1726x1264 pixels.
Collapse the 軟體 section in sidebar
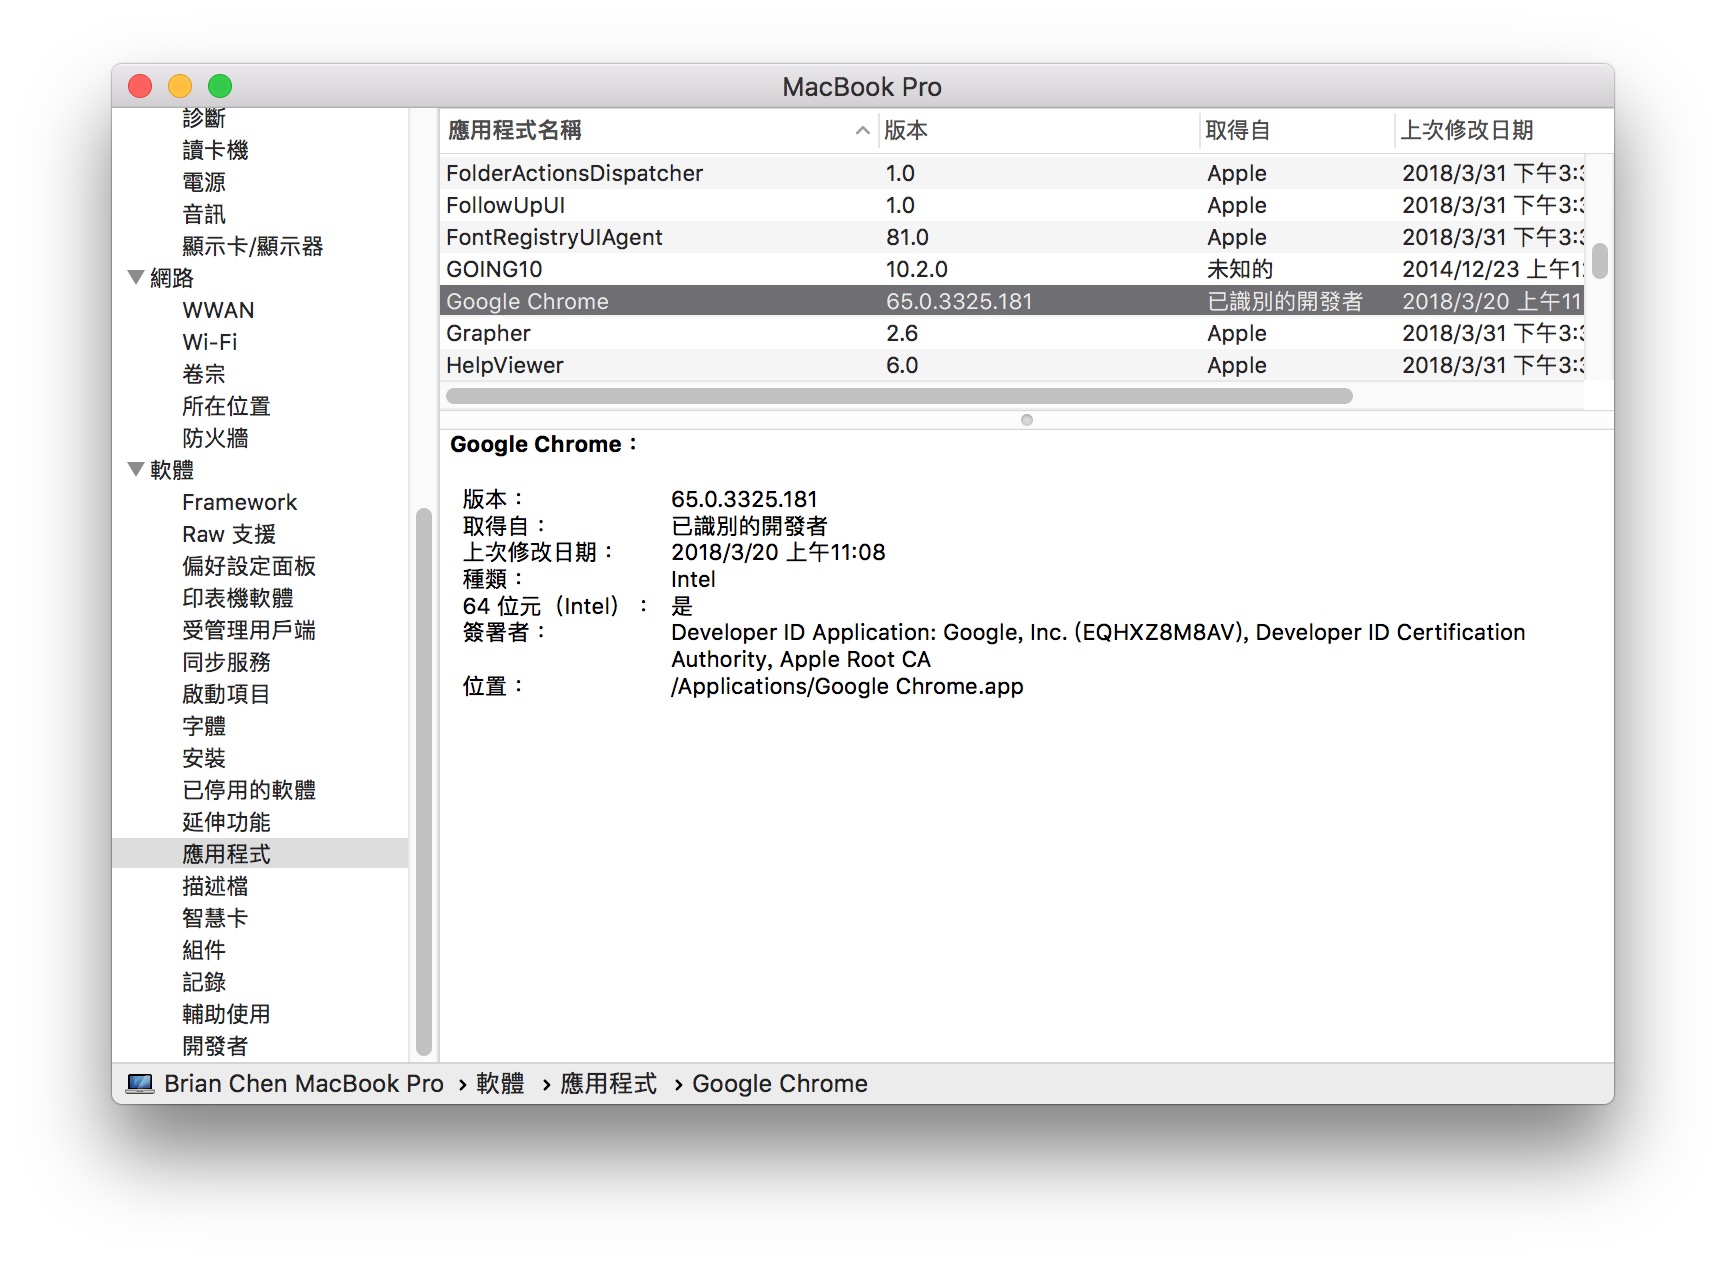coord(136,469)
